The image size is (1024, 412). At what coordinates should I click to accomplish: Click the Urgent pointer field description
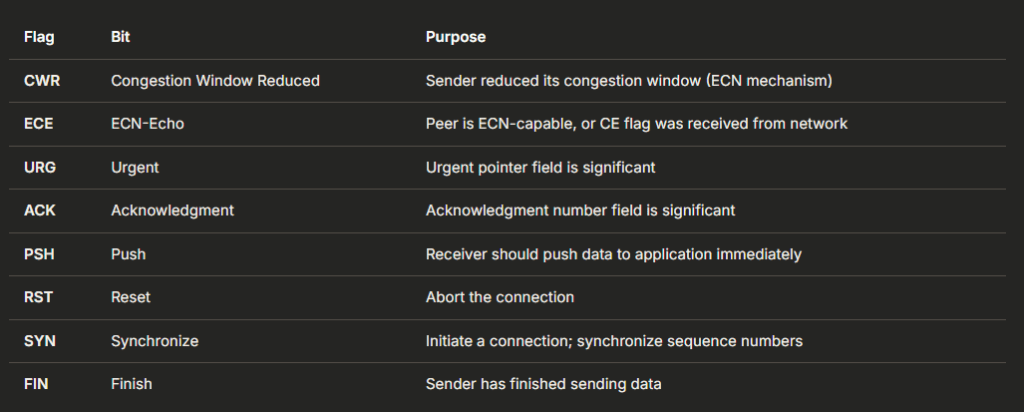tap(540, 168)
